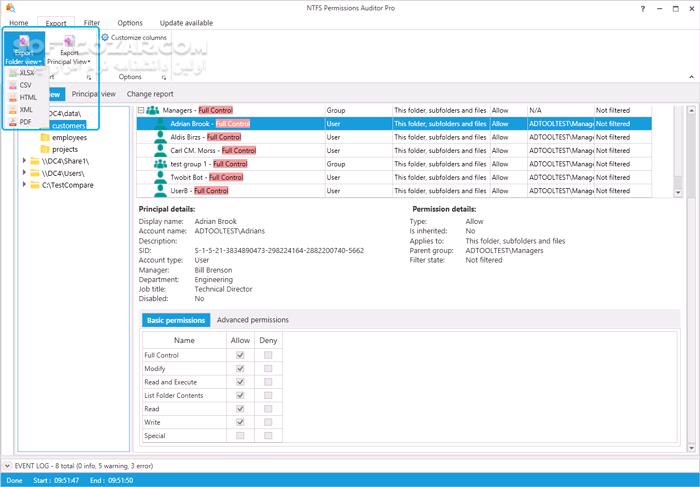700x487 pixels.
Task: Choose PDF from the export dropdown
Action: (x=13, y=121)
